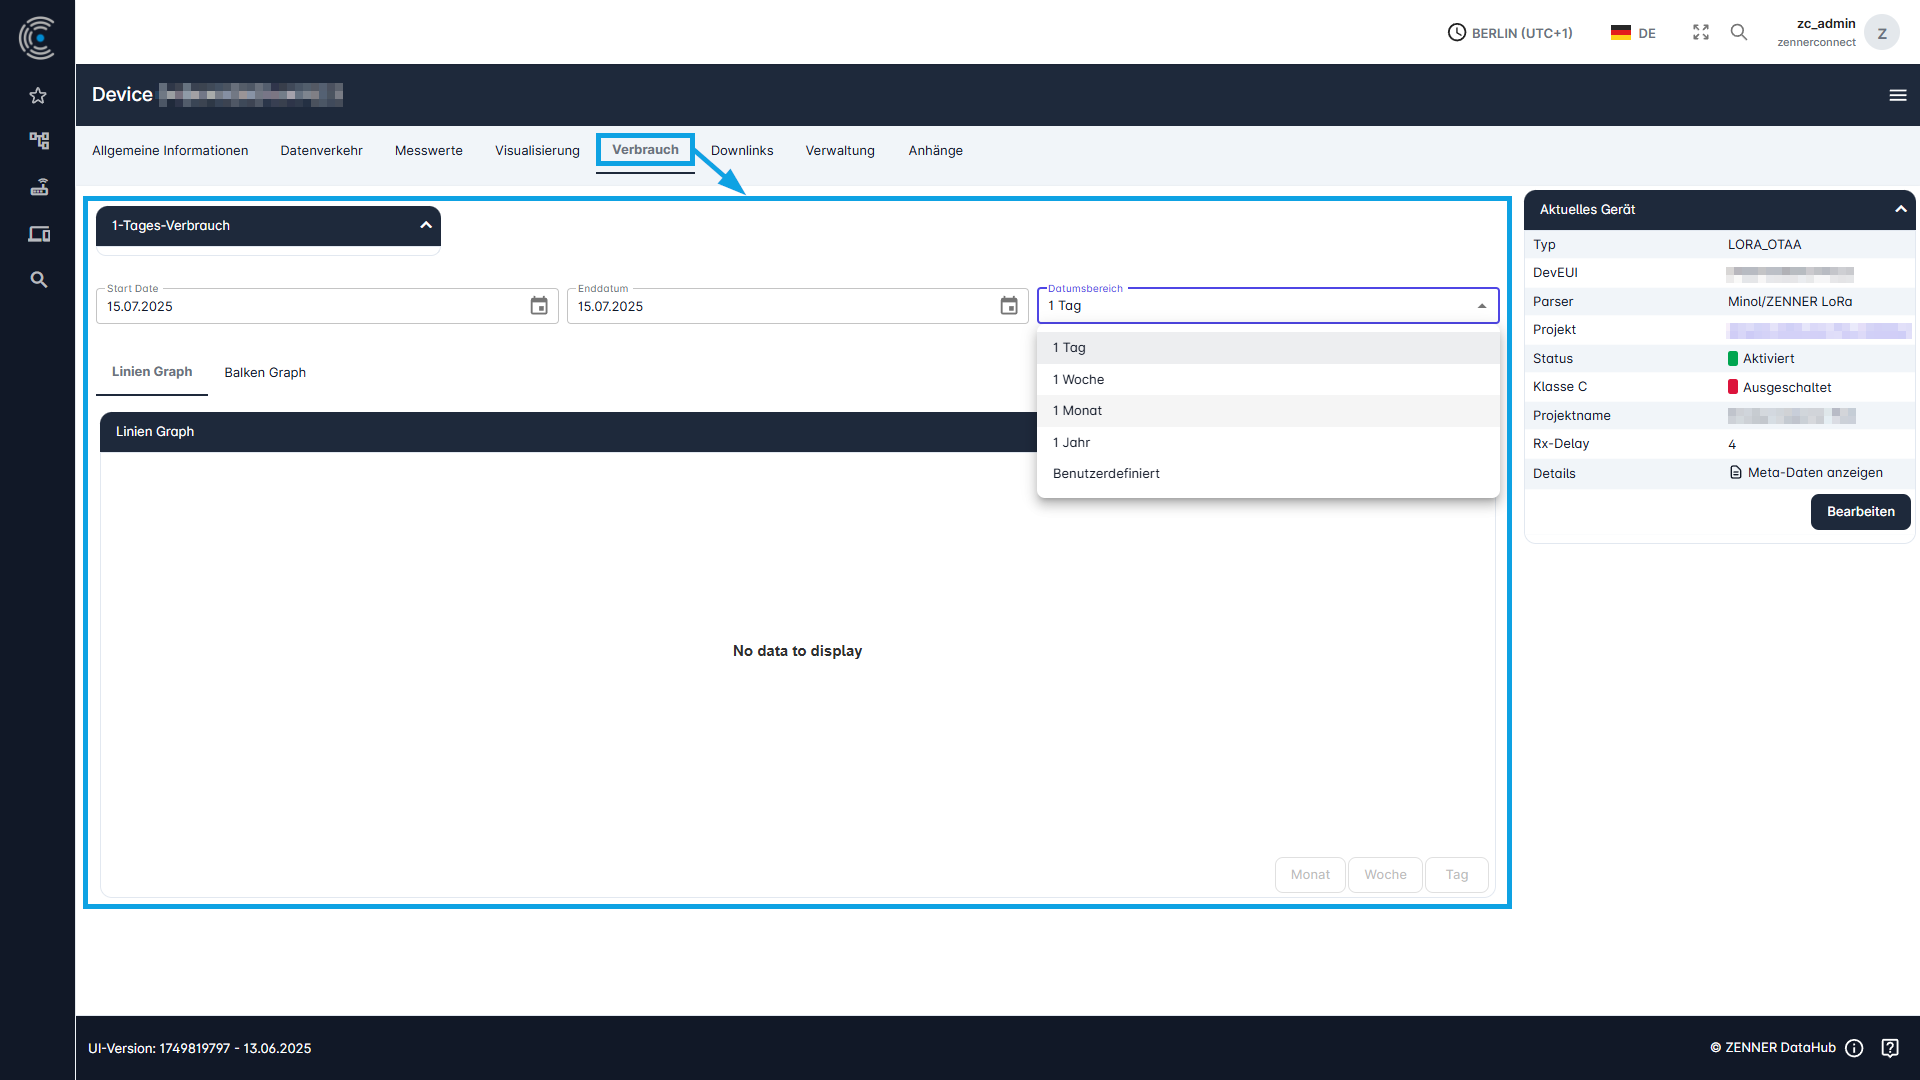The height and width of the screenshot is (1080, 1920).
Task: Open Enddatum calendar picker
Action: tap(1009, 306)
